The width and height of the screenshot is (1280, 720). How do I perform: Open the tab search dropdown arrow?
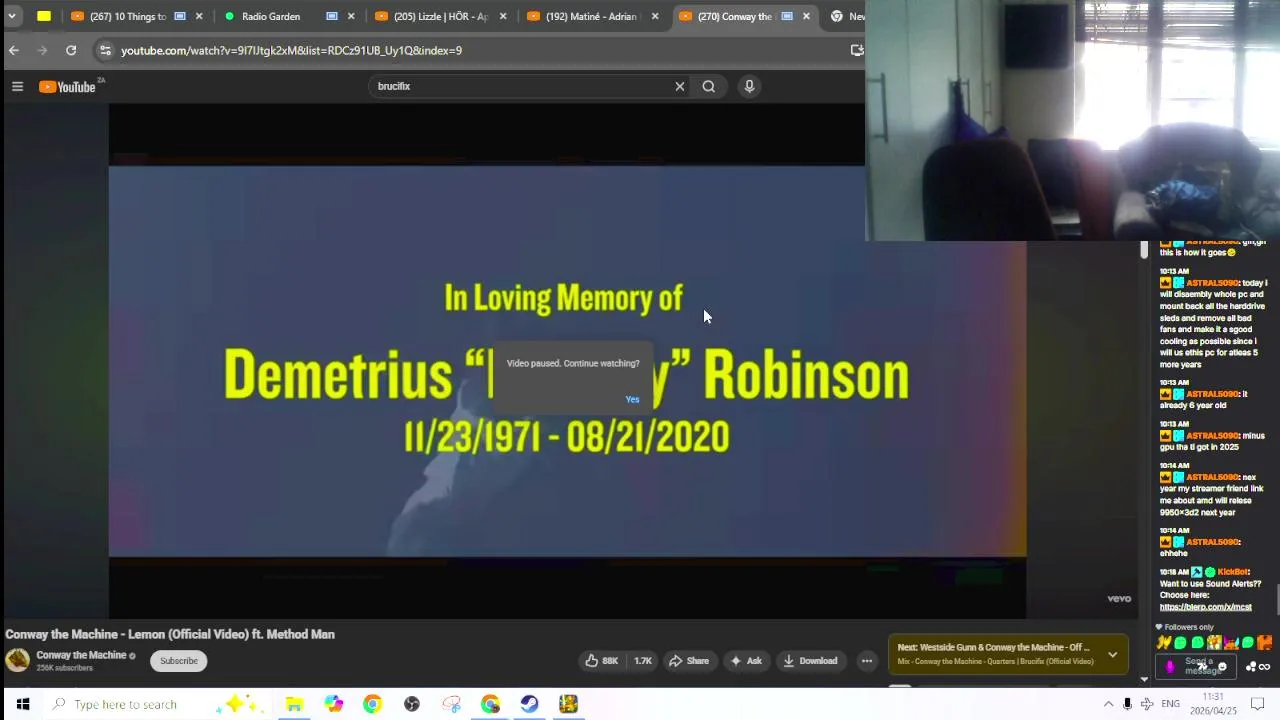[x=12, y=16]
